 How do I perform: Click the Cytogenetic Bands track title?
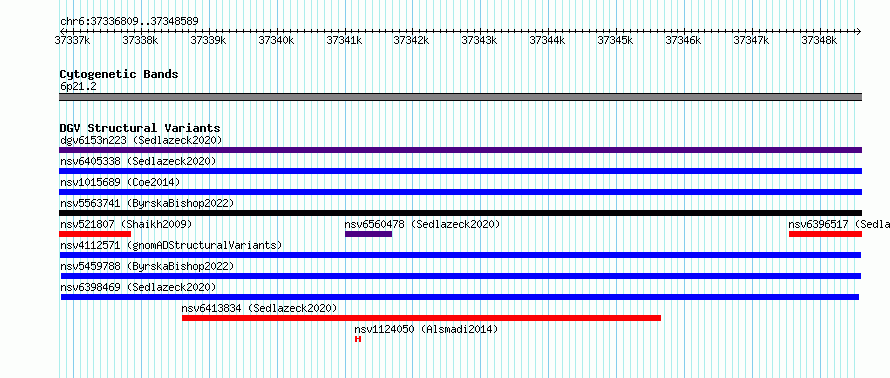click(x=119, y=74)
